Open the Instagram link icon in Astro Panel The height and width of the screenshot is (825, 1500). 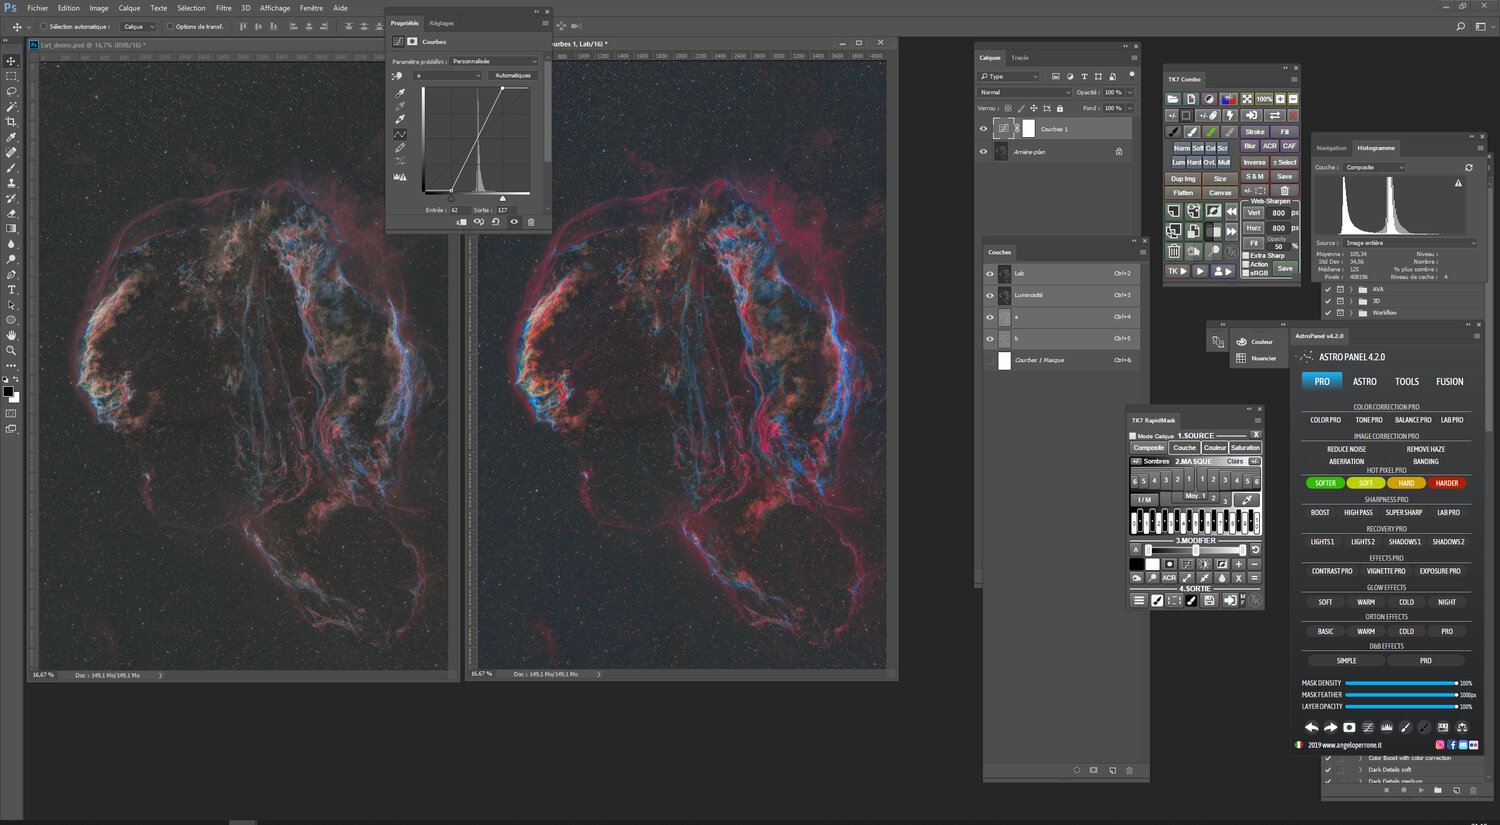(x=1440, y=745)
